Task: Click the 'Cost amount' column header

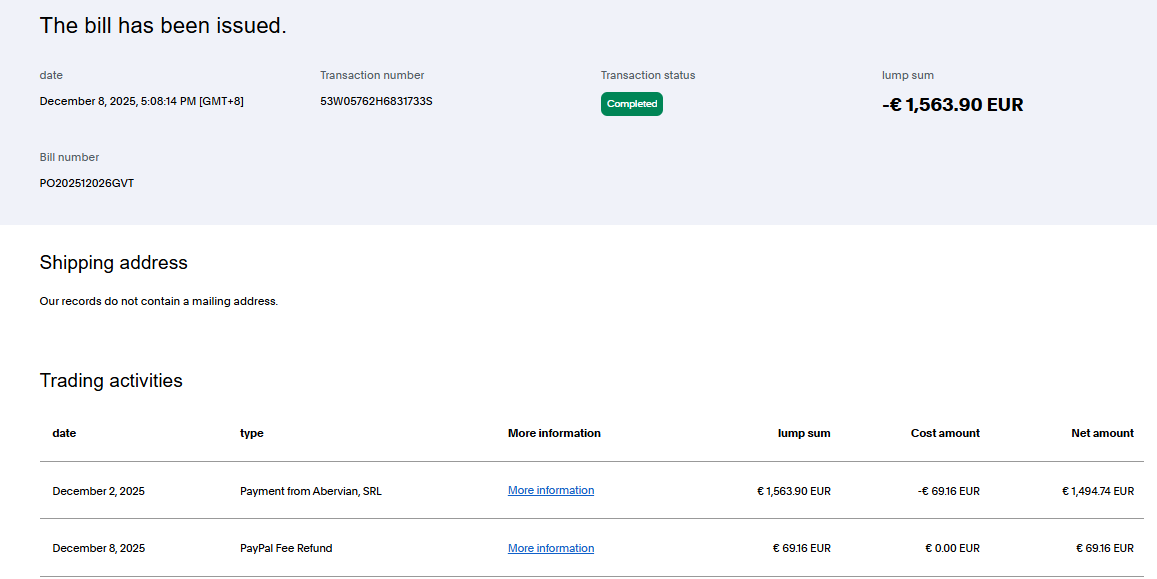Action: (945, 433)
